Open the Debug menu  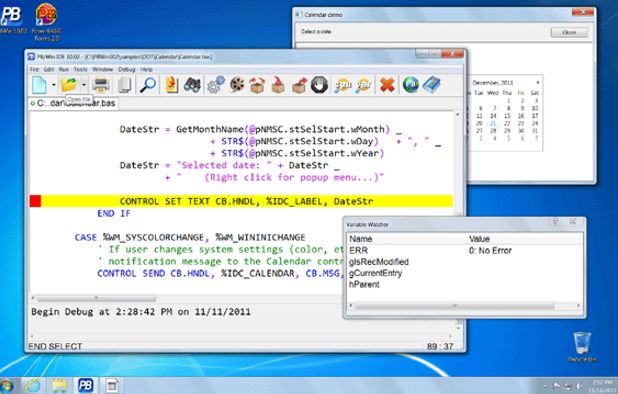coord(127,69)
